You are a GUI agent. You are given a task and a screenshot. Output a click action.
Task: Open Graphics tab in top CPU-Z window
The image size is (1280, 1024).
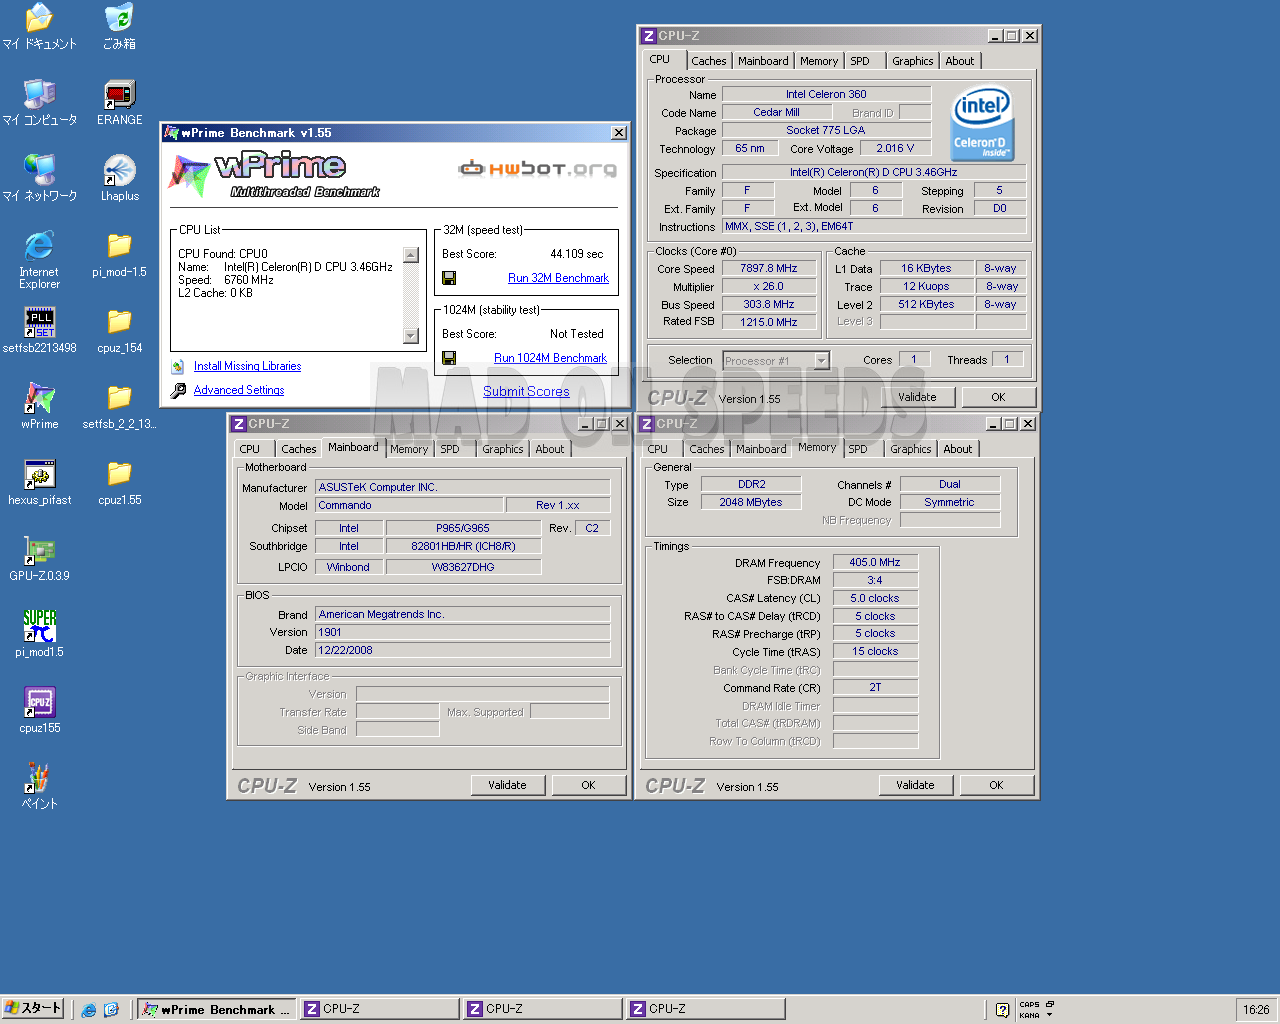[912, 61]
